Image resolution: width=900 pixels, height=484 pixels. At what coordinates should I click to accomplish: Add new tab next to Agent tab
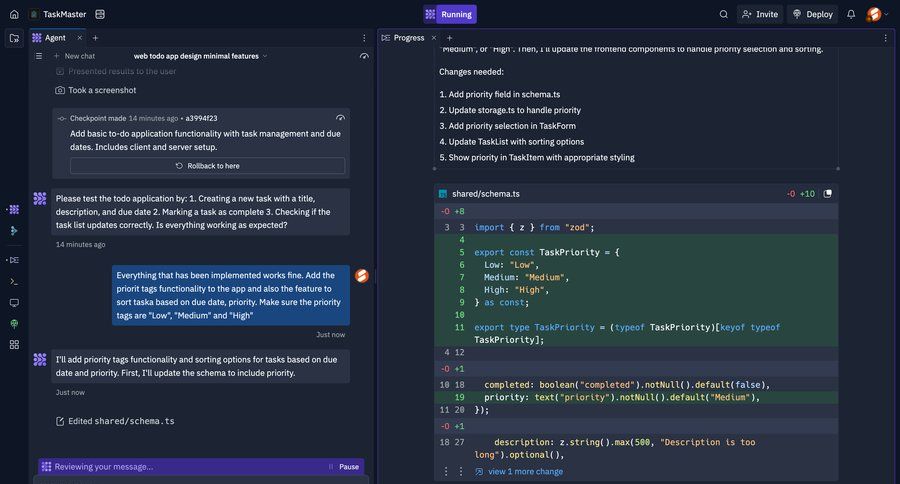(95, 38)
